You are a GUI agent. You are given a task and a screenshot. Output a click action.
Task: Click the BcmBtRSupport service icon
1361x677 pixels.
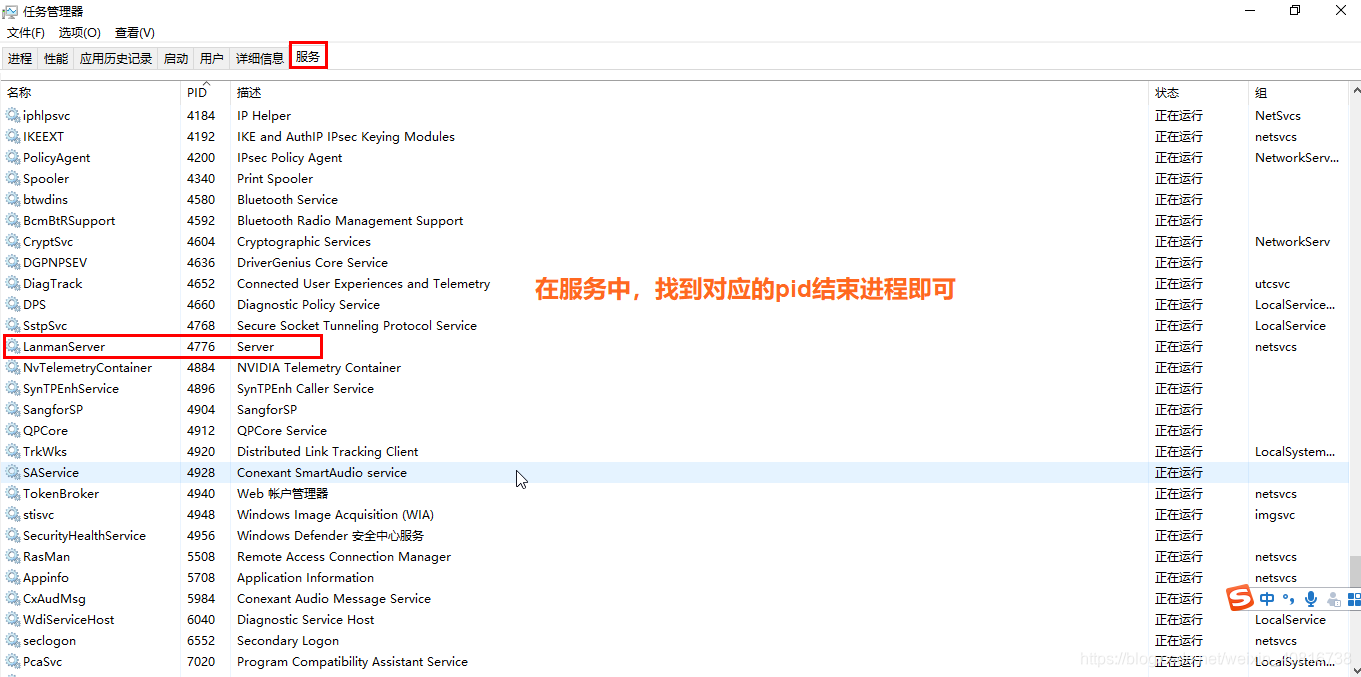click(x=13, y=221)
